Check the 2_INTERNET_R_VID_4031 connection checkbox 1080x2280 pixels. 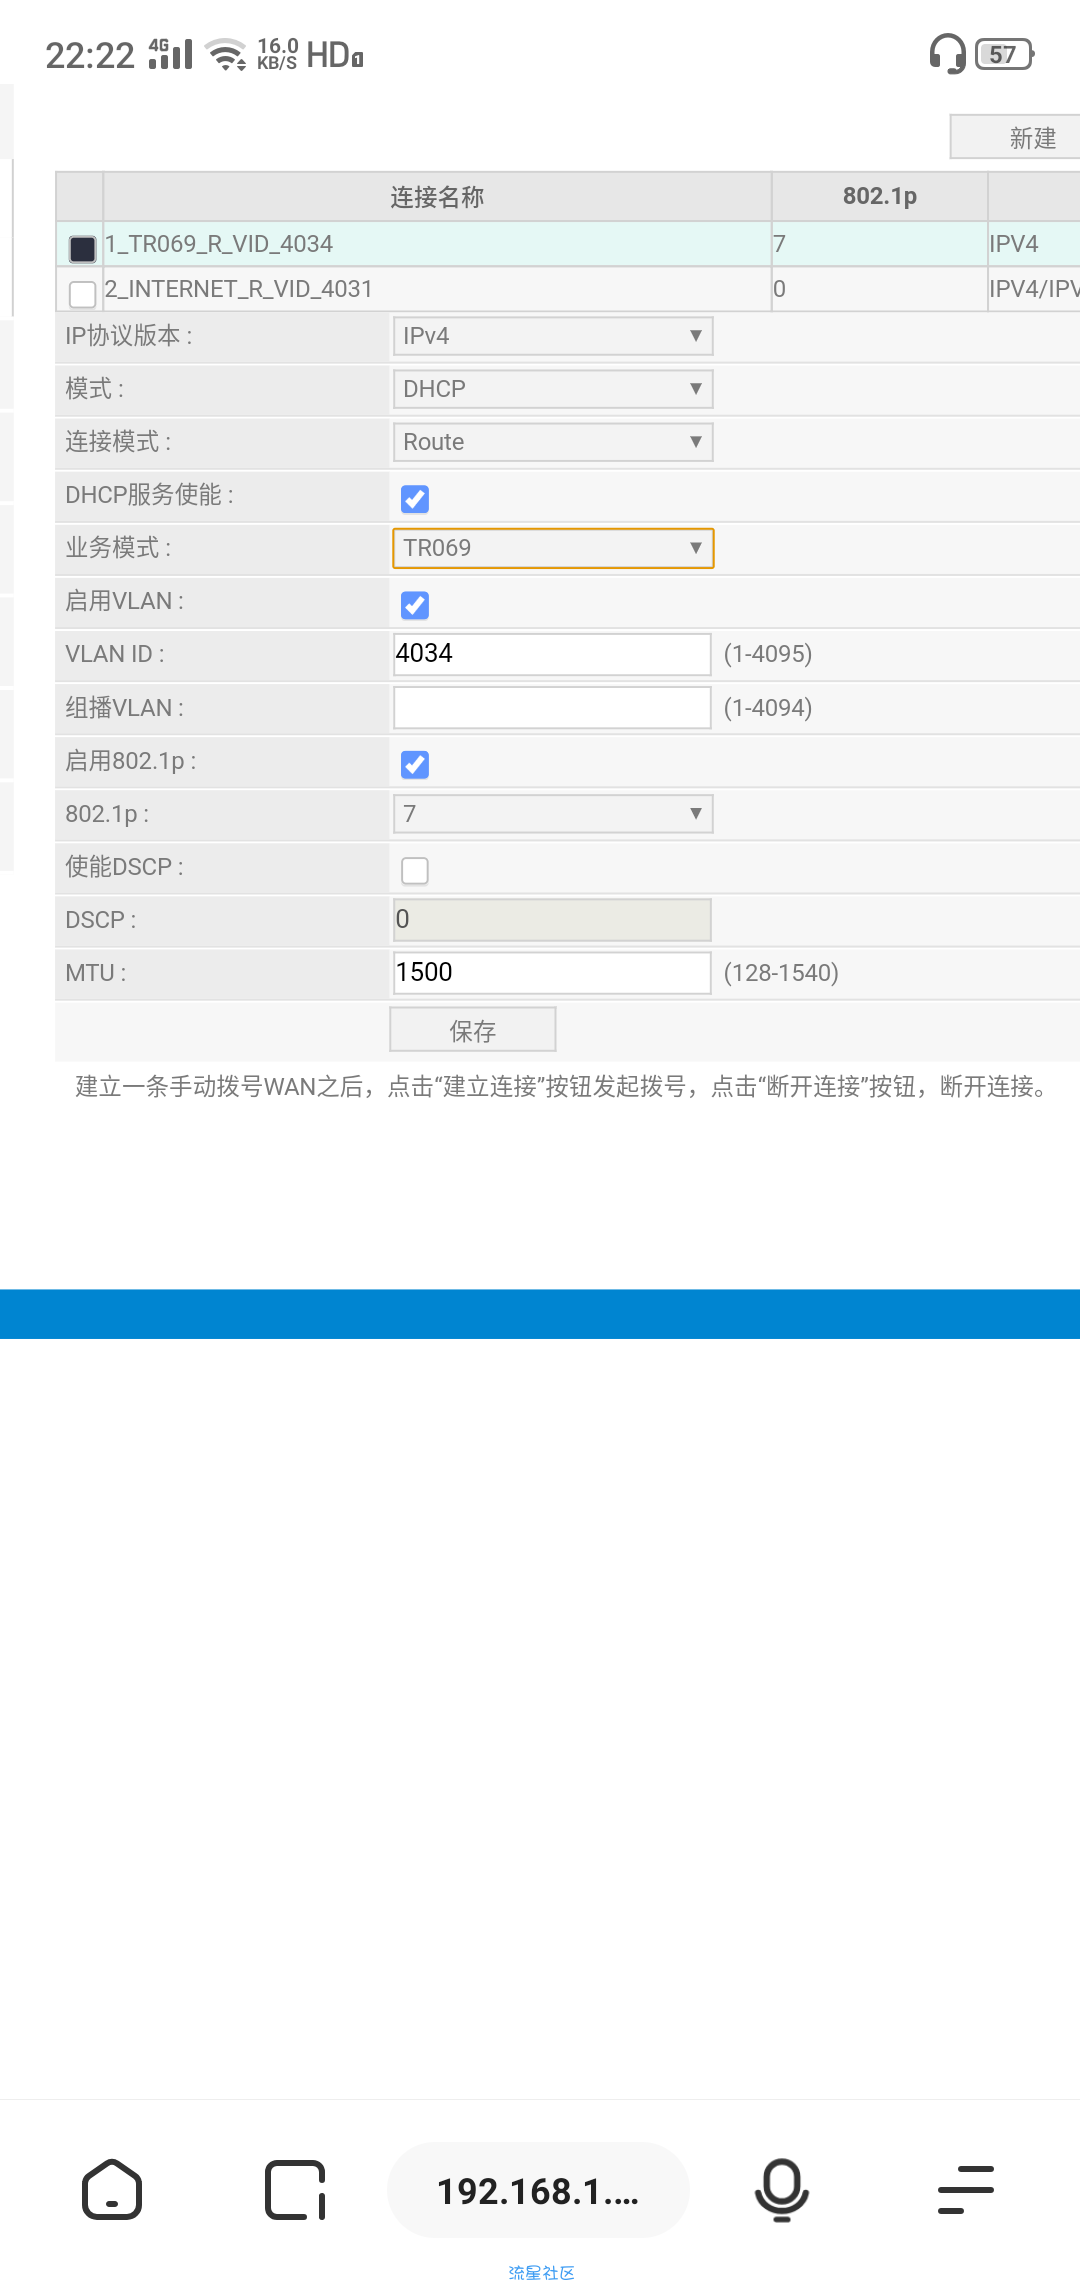coord(83,293)
